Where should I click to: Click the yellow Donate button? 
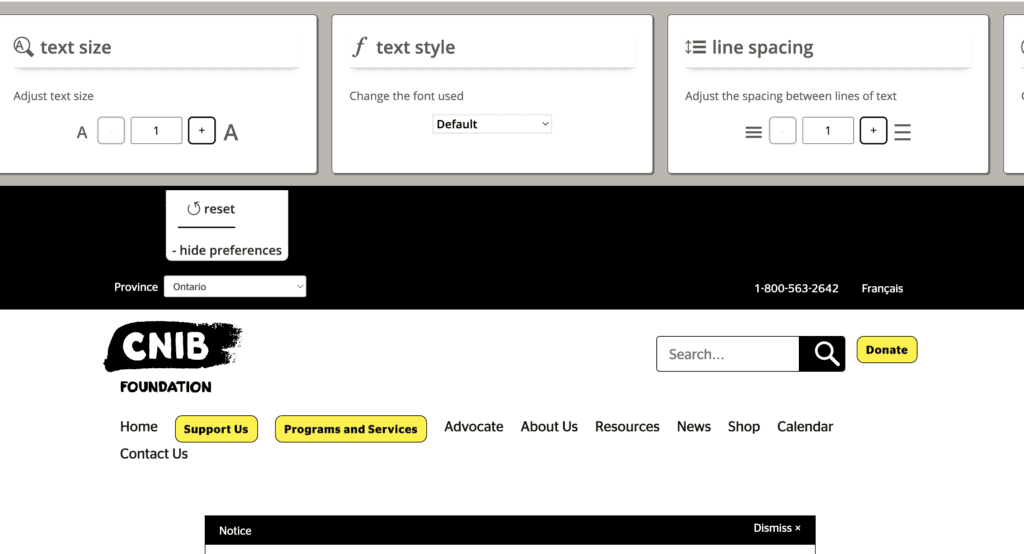(886, 350)
